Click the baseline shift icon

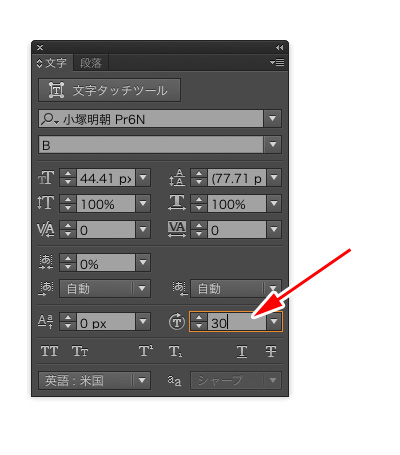tap(45, 322)
